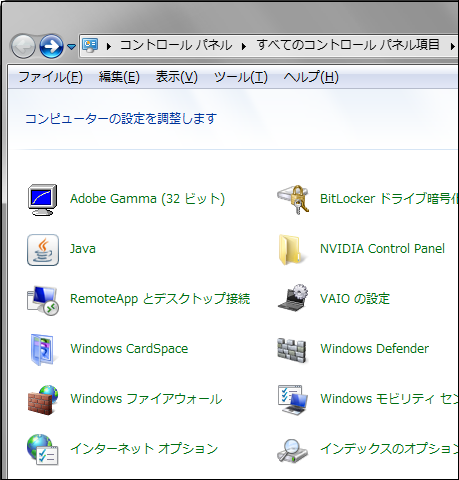Open the BitLocker padlock drive icon
The image size is (459, 480).
293,200
